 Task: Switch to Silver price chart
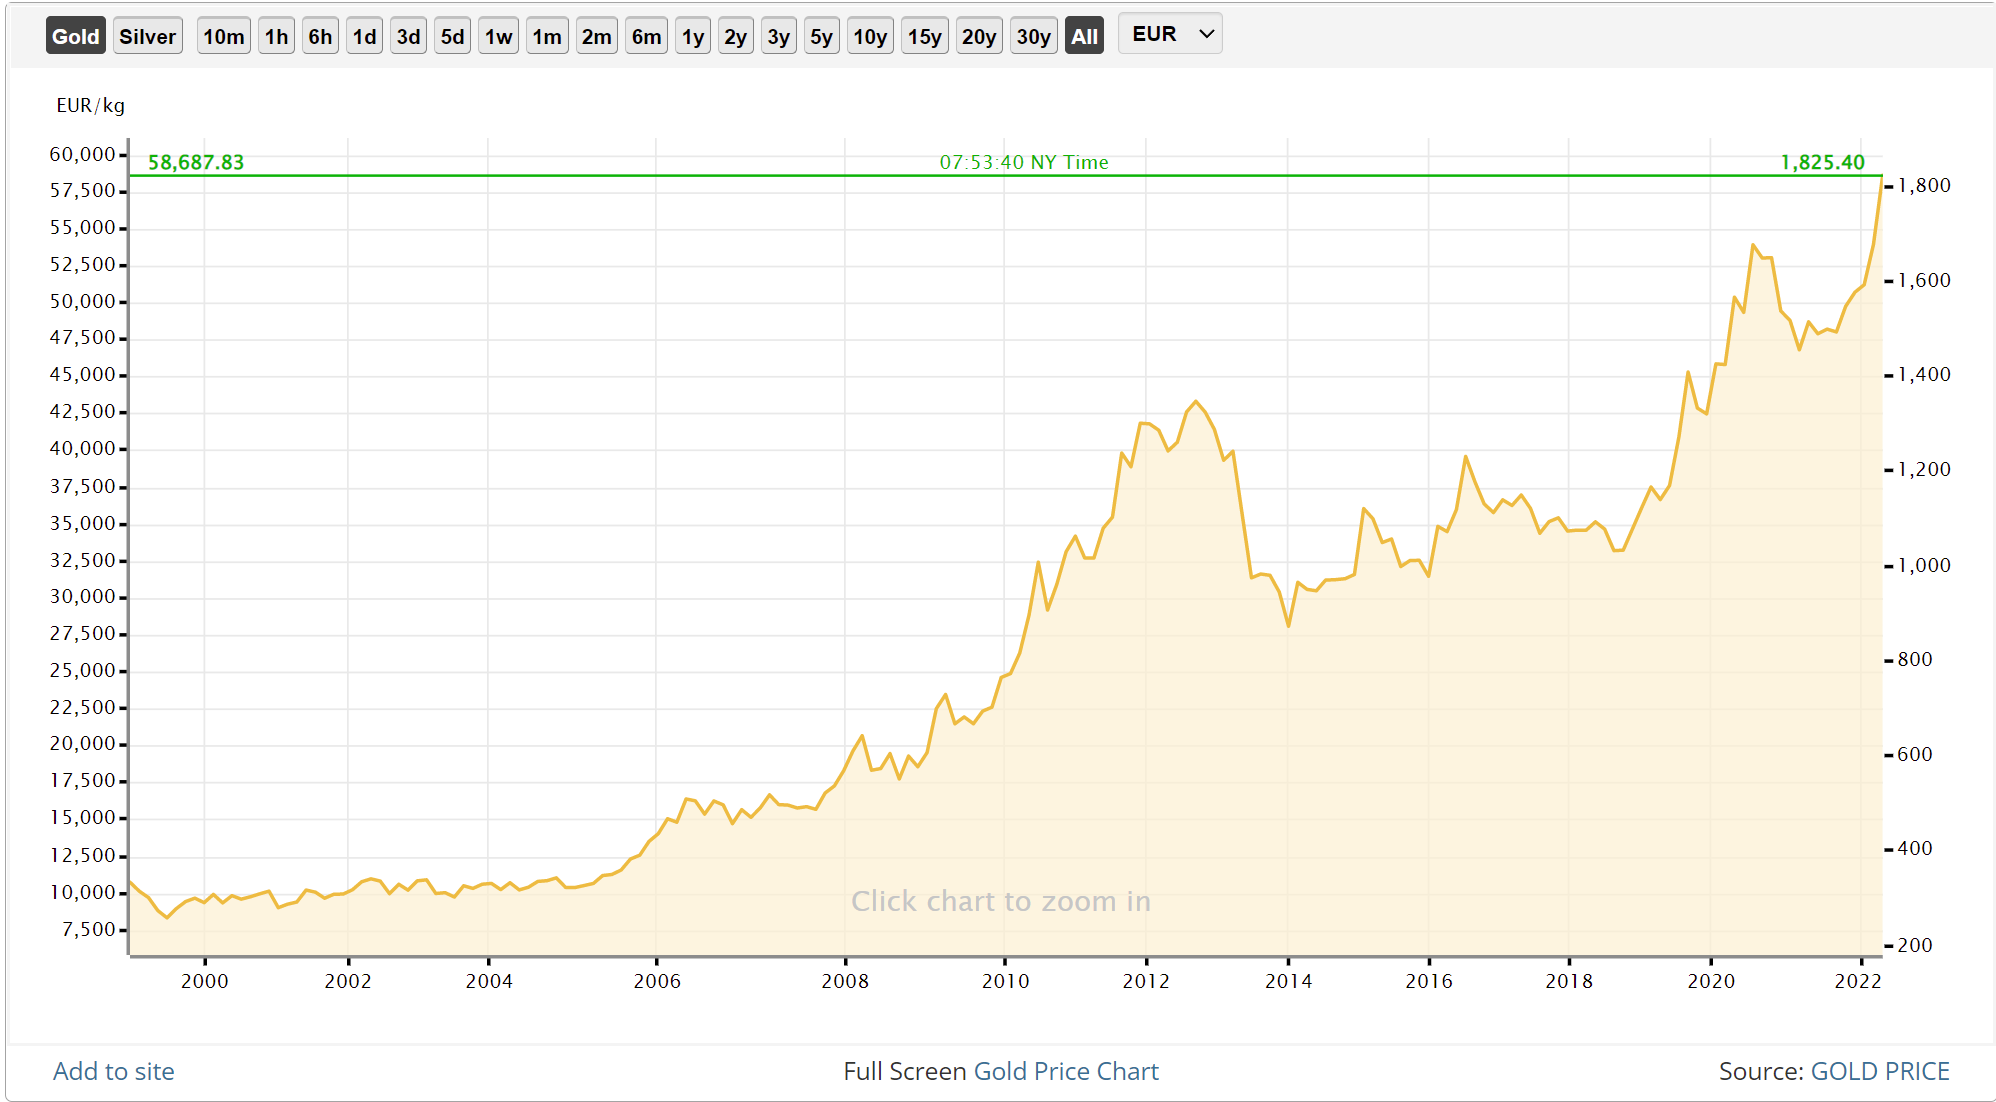coord(147,37)
